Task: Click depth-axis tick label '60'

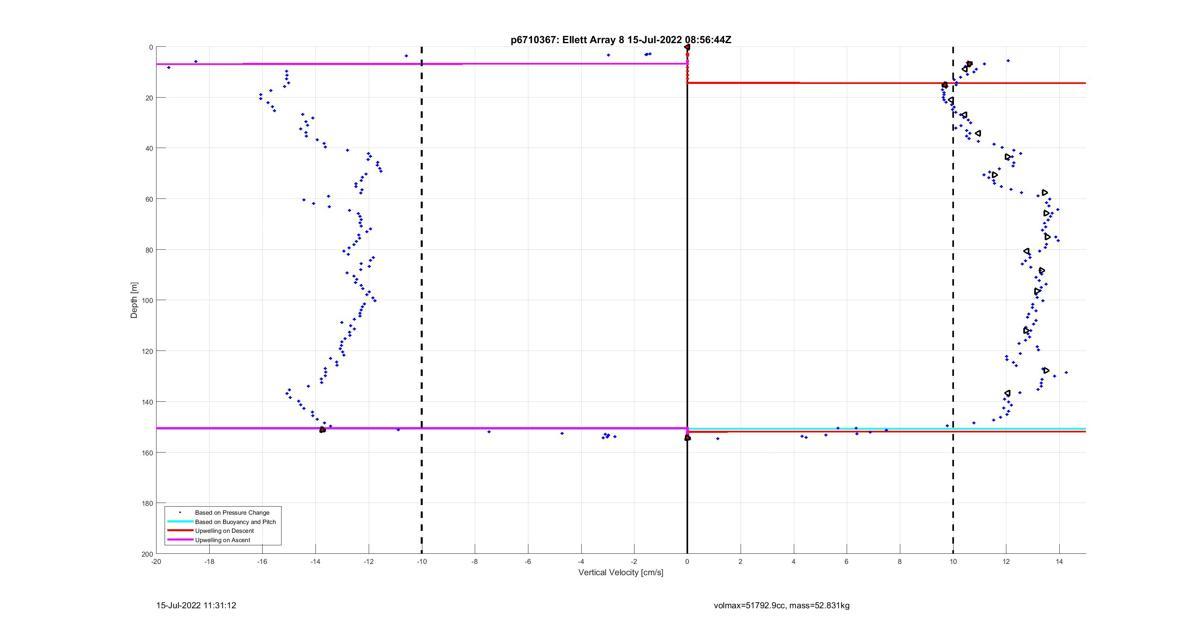Action: click(148, 199)
